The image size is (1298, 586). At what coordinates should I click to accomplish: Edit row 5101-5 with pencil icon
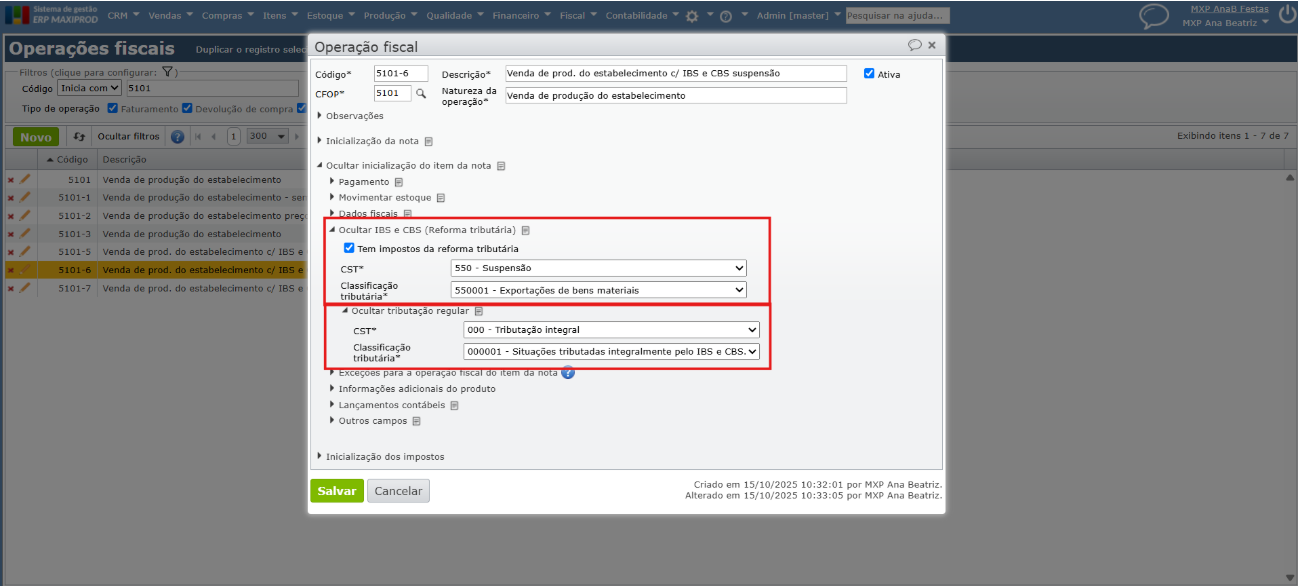tap(25, 251)
